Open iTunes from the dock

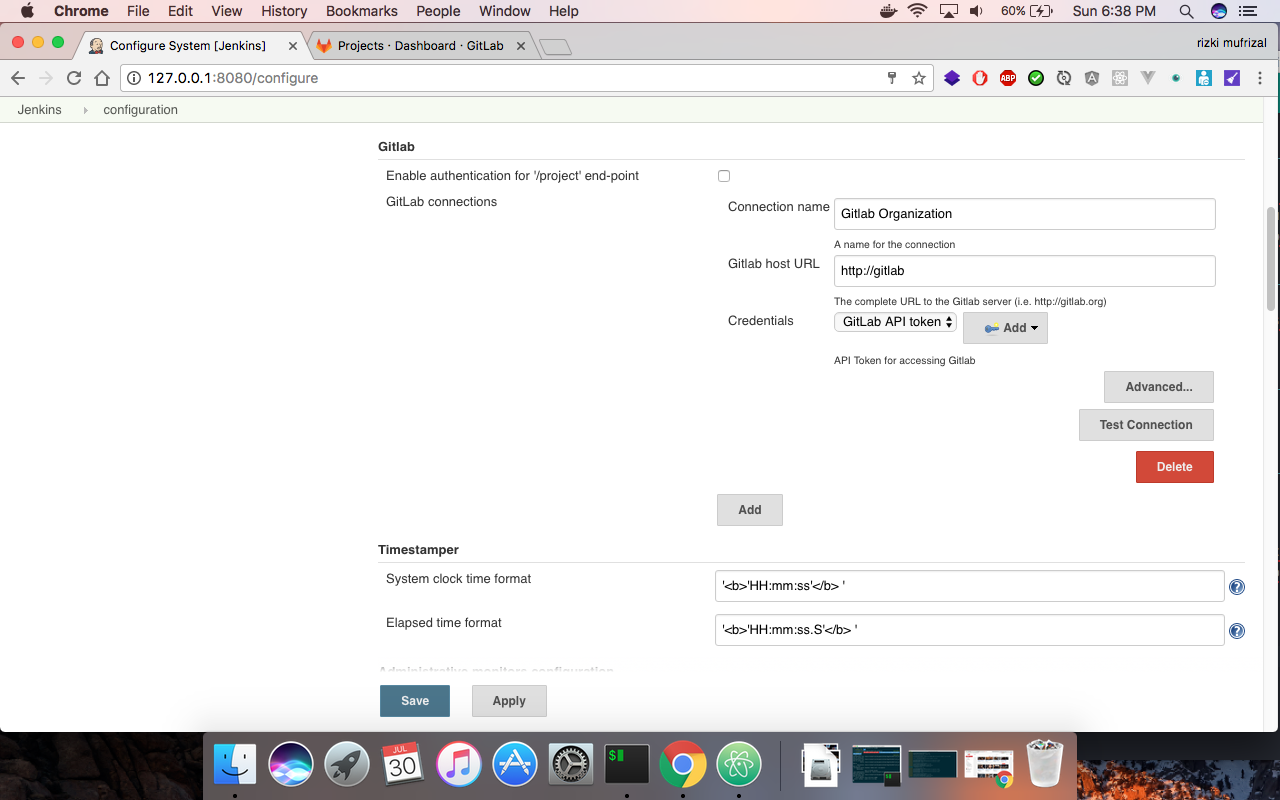pyautogui.click(x=459, y=766)
